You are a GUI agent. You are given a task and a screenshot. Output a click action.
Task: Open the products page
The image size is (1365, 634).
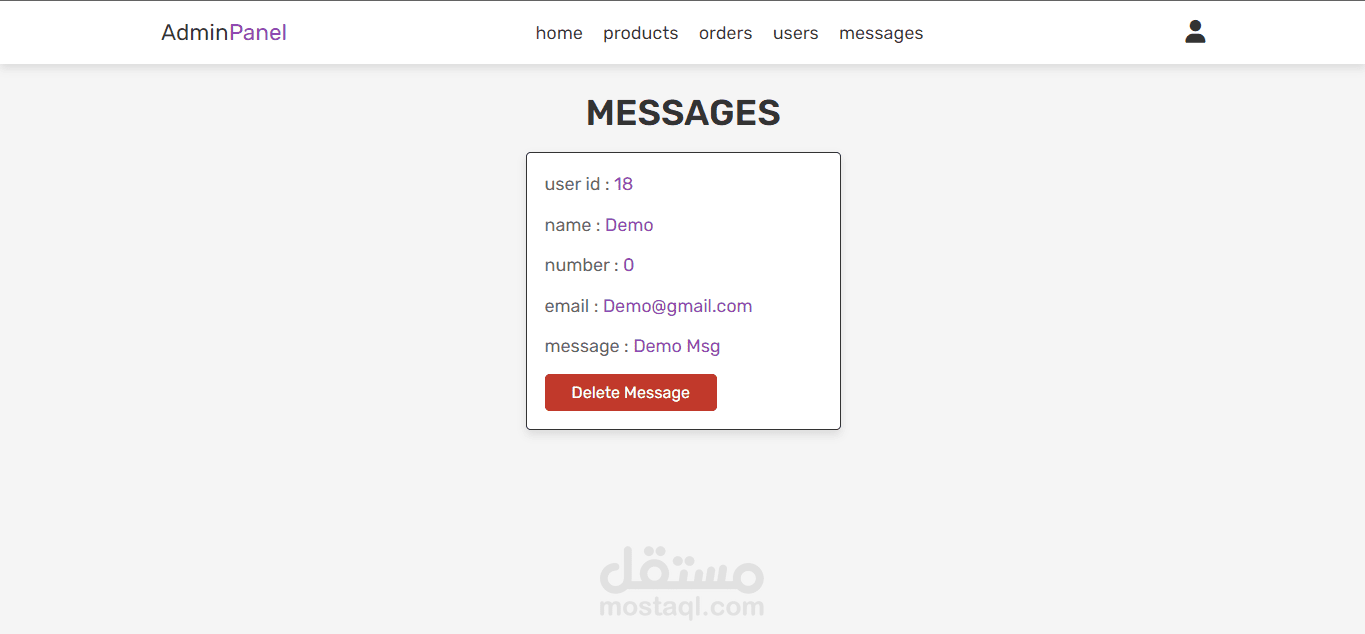640,33
